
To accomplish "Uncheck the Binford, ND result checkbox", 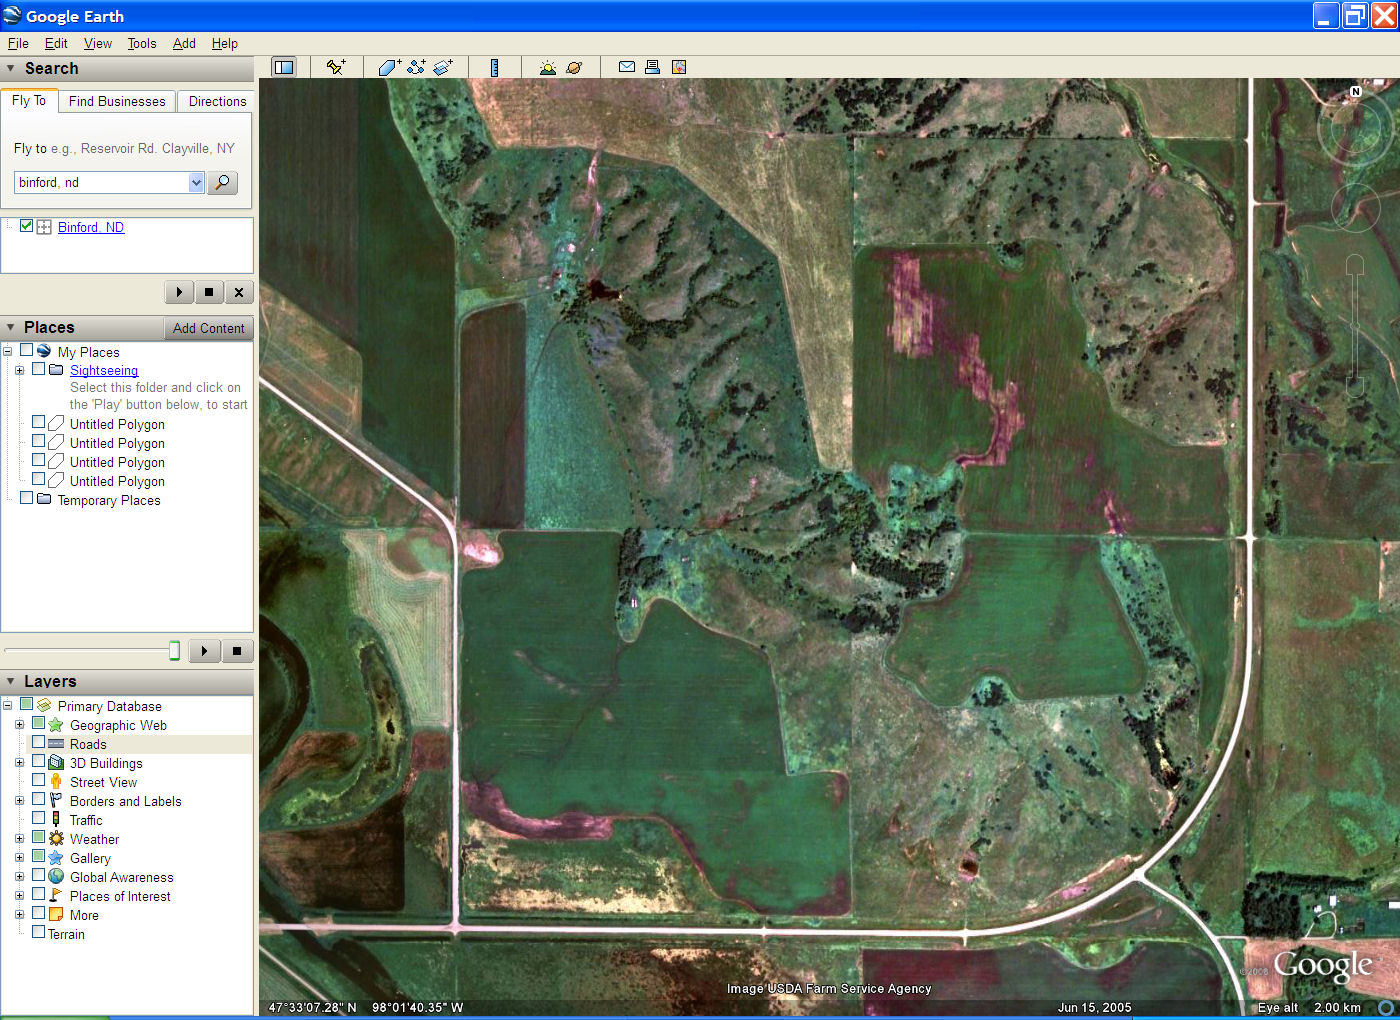I will pyautogui.click(x=26, y=226).
